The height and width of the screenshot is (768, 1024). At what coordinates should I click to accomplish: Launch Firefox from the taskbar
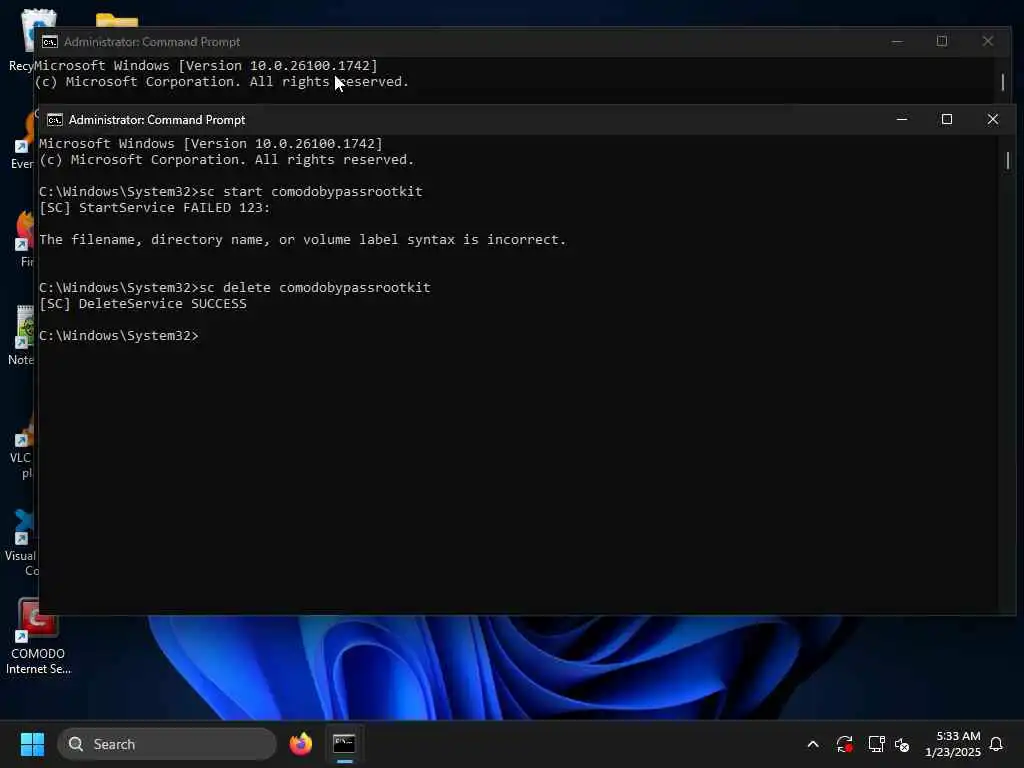(300, 744)
